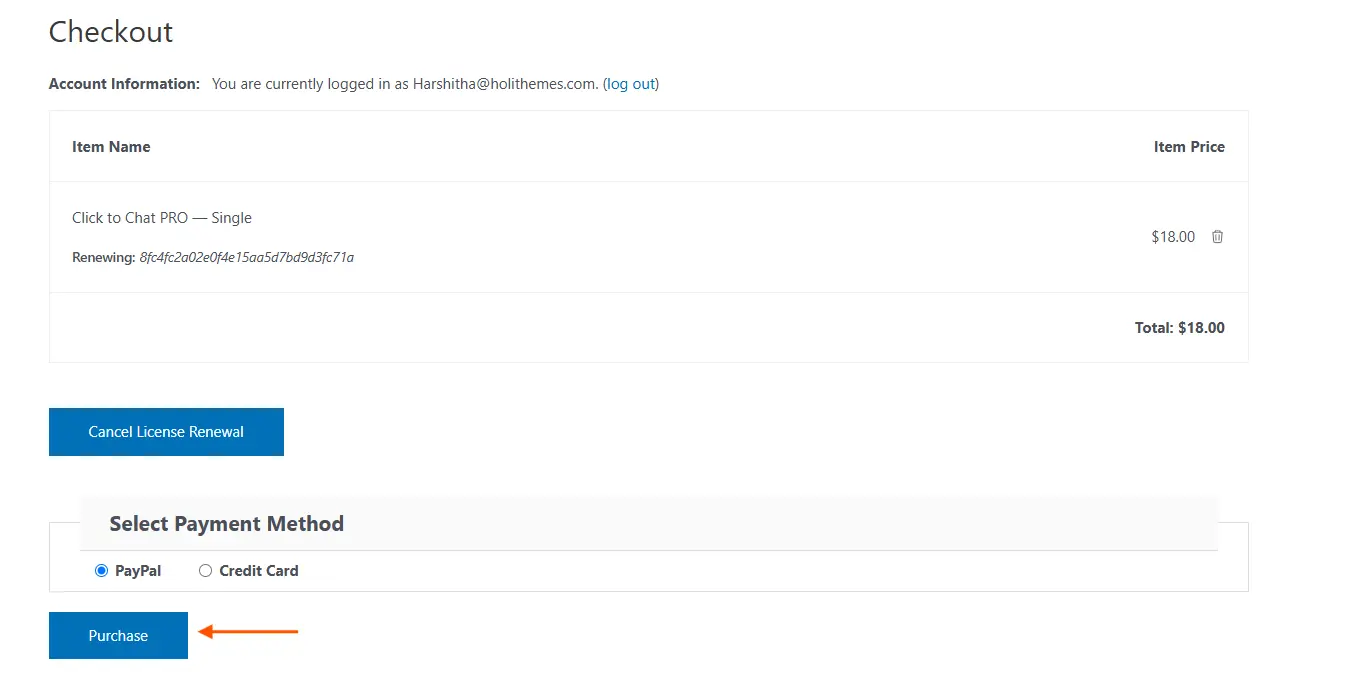Click the Item Price column header

[1188, 147]
